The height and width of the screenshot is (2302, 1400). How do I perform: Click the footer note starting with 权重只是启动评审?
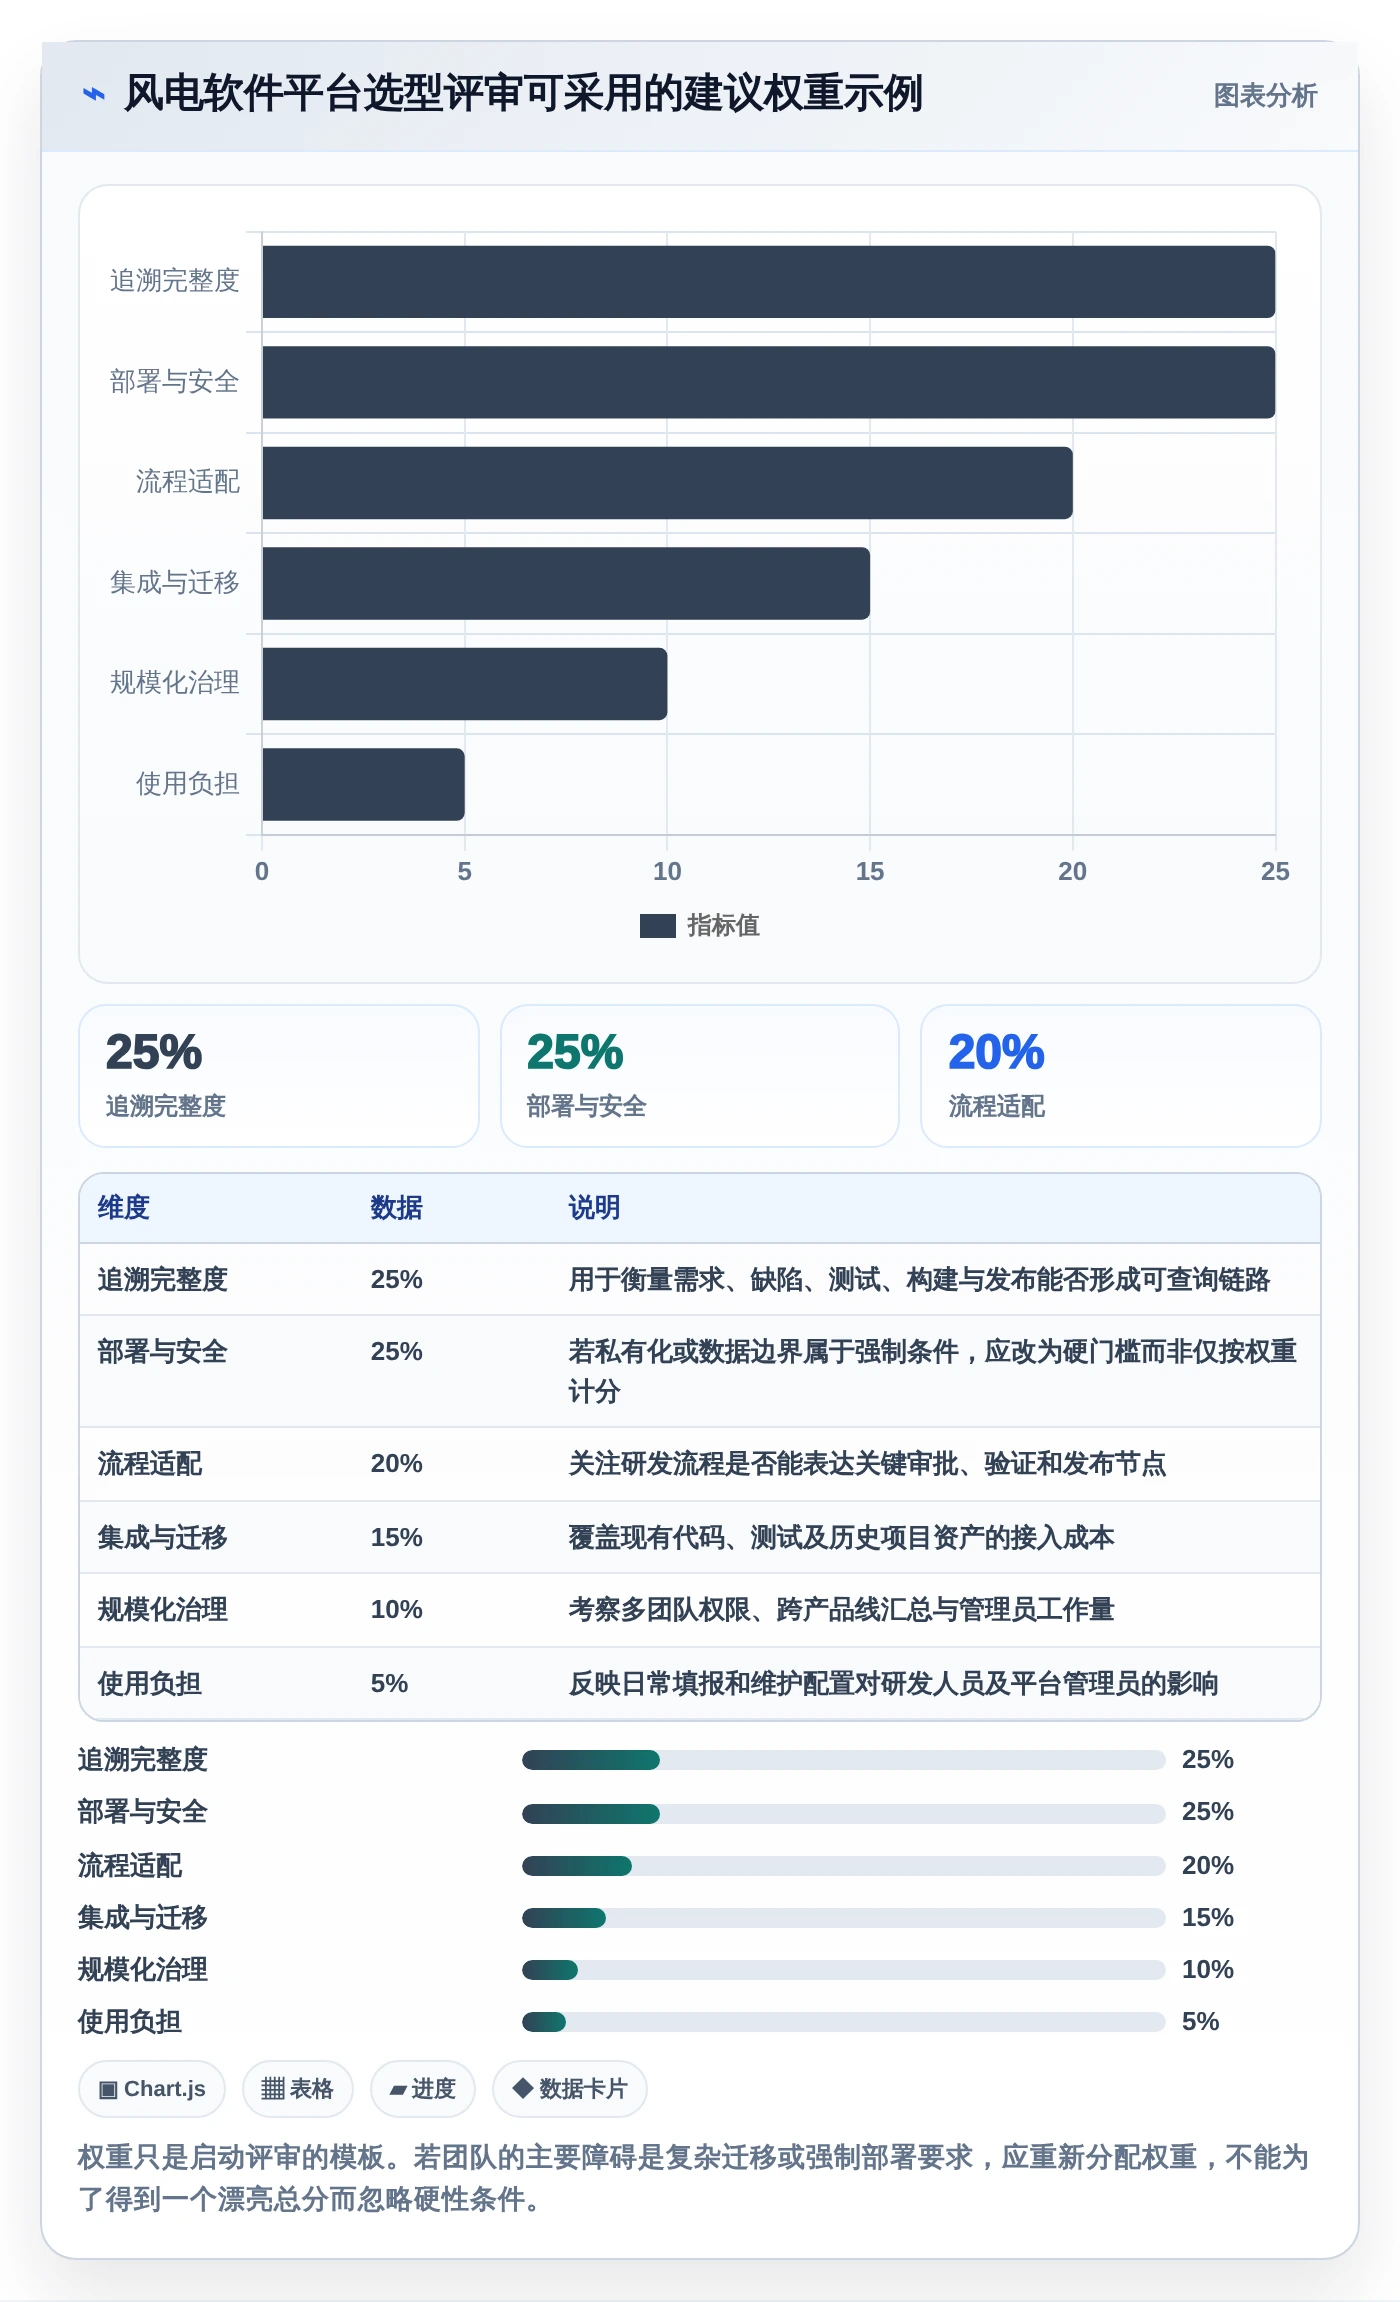pyautogui.click(x=693, y=2178)
